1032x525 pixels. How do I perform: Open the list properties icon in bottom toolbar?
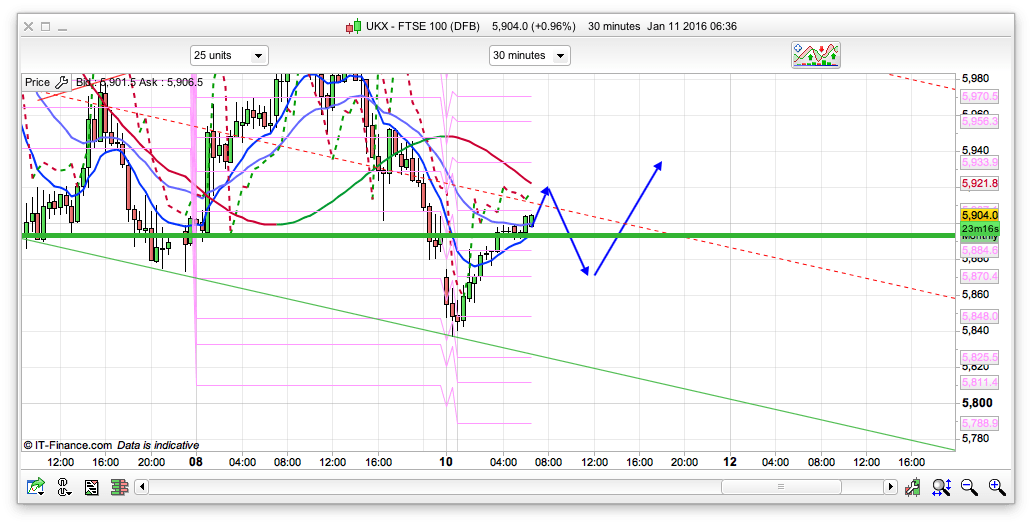pyautogui.click(x=92, y=487)
